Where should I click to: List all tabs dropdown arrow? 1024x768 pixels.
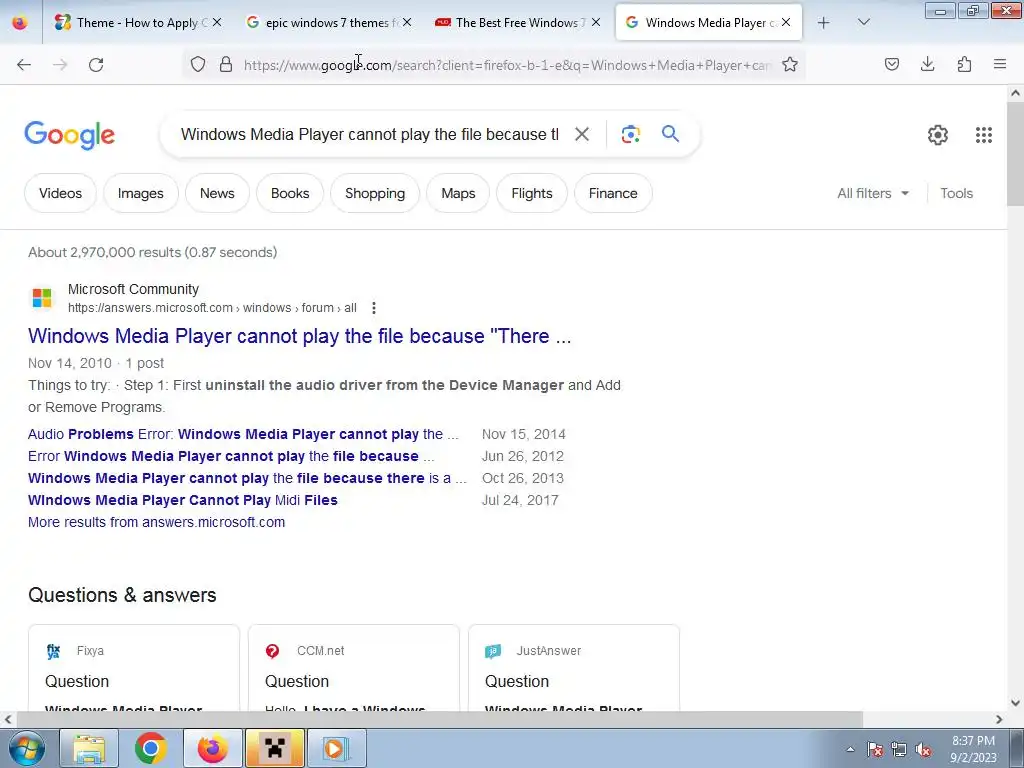point(863,23)
